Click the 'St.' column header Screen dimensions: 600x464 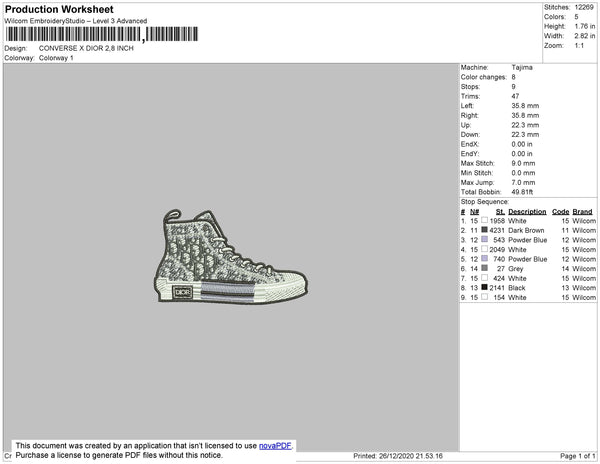point(500,212)
